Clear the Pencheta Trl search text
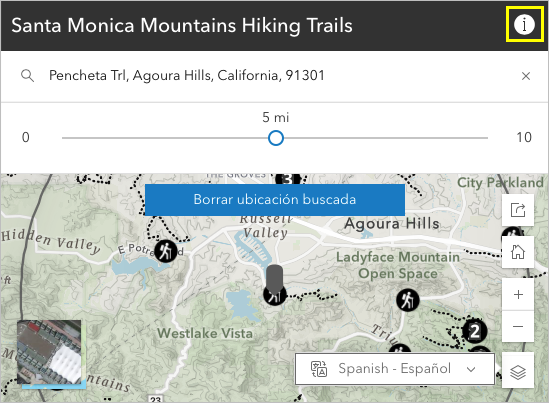549x403 pixels. [526, 76]
